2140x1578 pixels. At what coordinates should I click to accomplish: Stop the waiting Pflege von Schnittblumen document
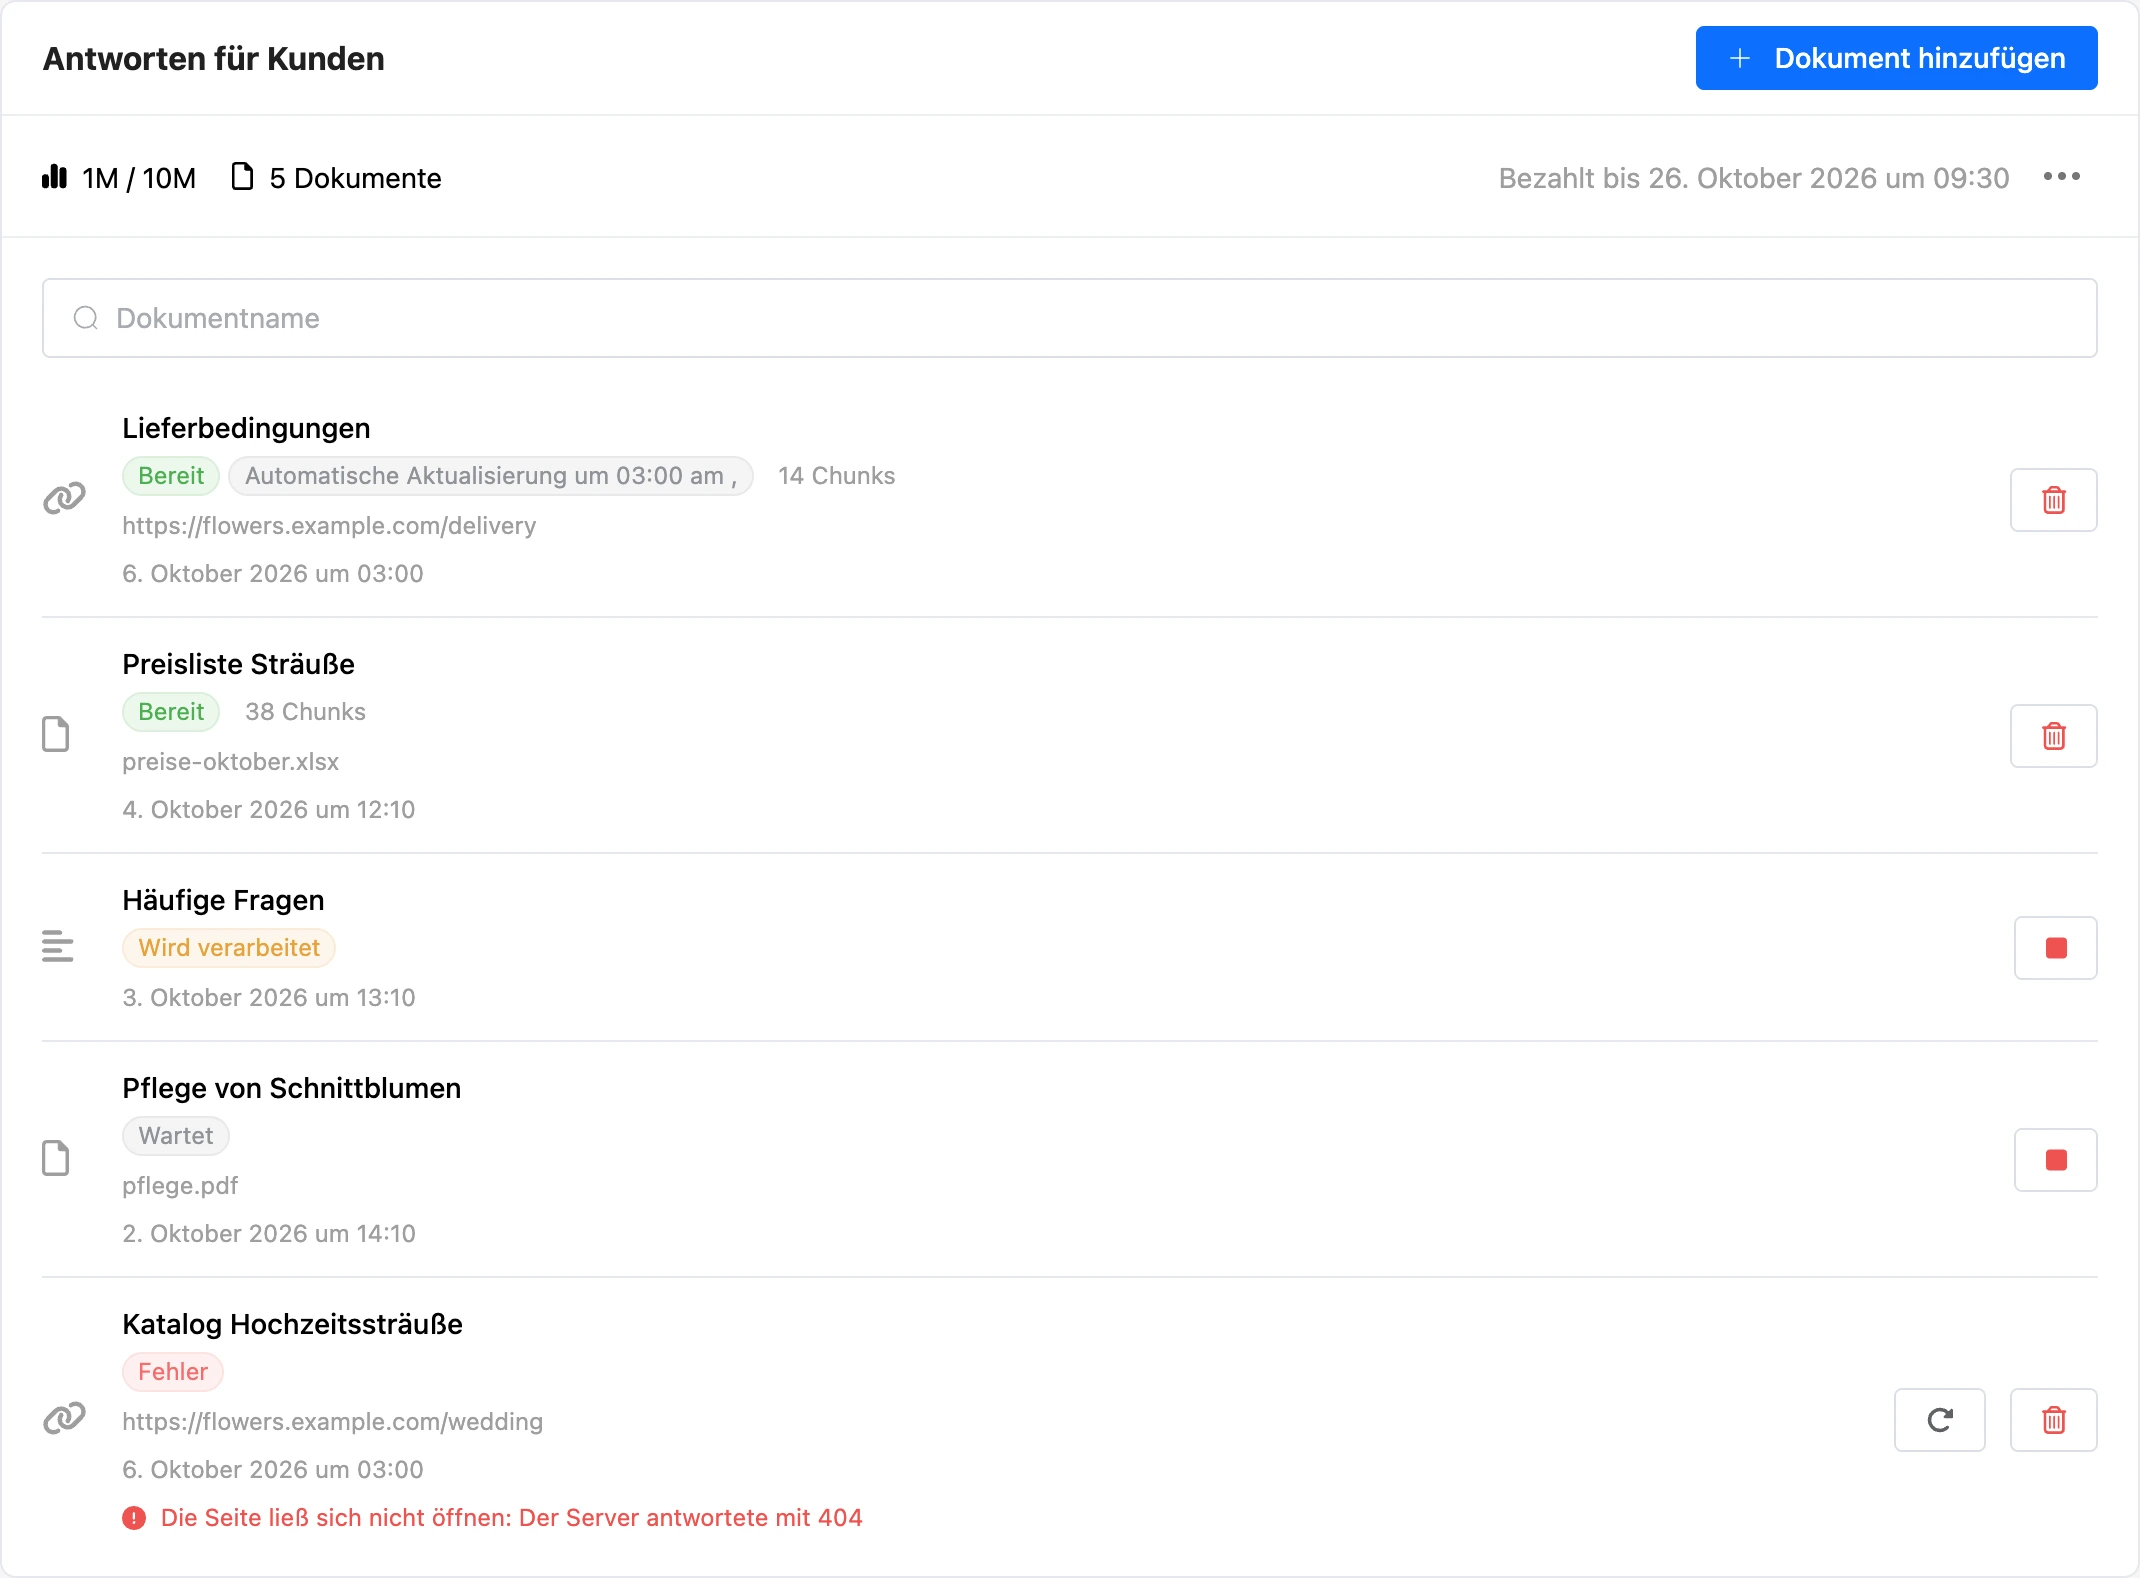(2055, 1160)
